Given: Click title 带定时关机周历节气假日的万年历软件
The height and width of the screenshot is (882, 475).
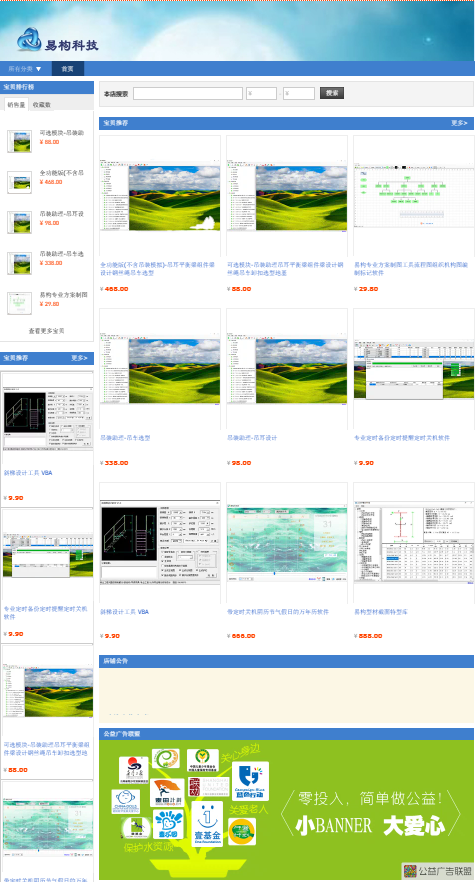Looking at the screenshot, I should click(278, 611).
